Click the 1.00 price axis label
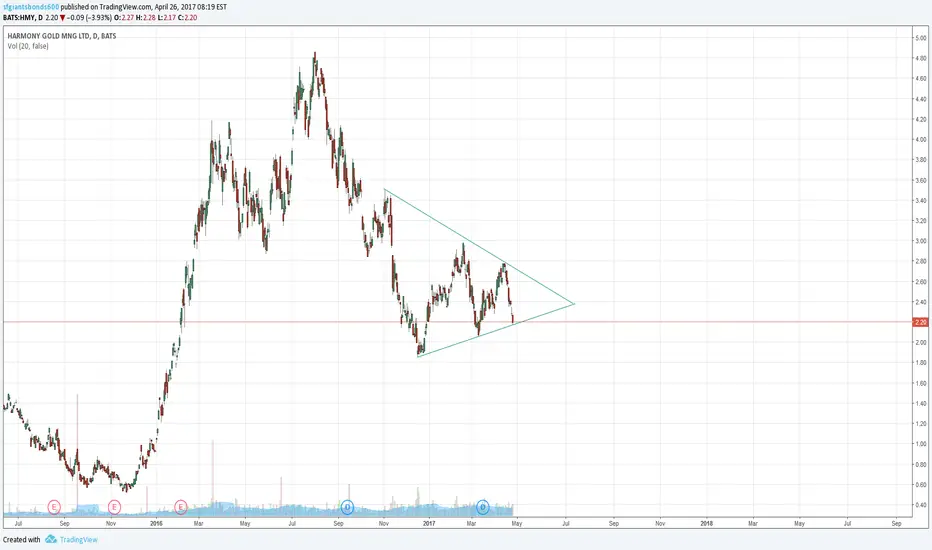This screenshot has width=932, height=550. point(921,444)
